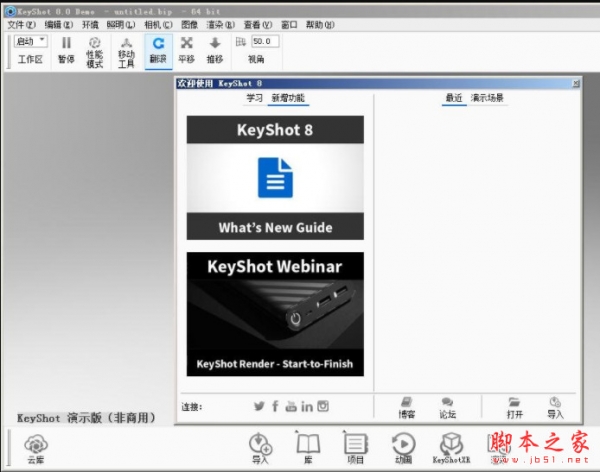Open the 库 library panel
Viewport: 600px width, 472px height.
click(x=308, y=449)
